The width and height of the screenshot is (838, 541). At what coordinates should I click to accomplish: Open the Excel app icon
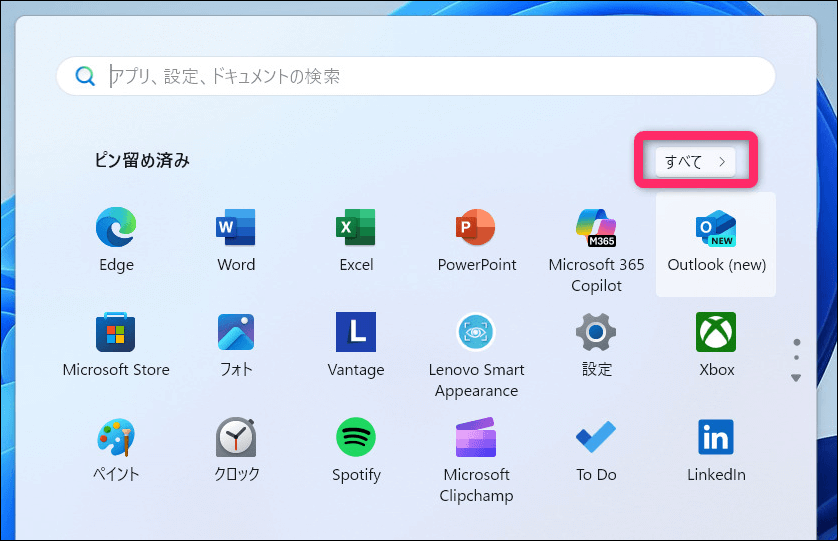pyautogui.click(x=356, y=229)
